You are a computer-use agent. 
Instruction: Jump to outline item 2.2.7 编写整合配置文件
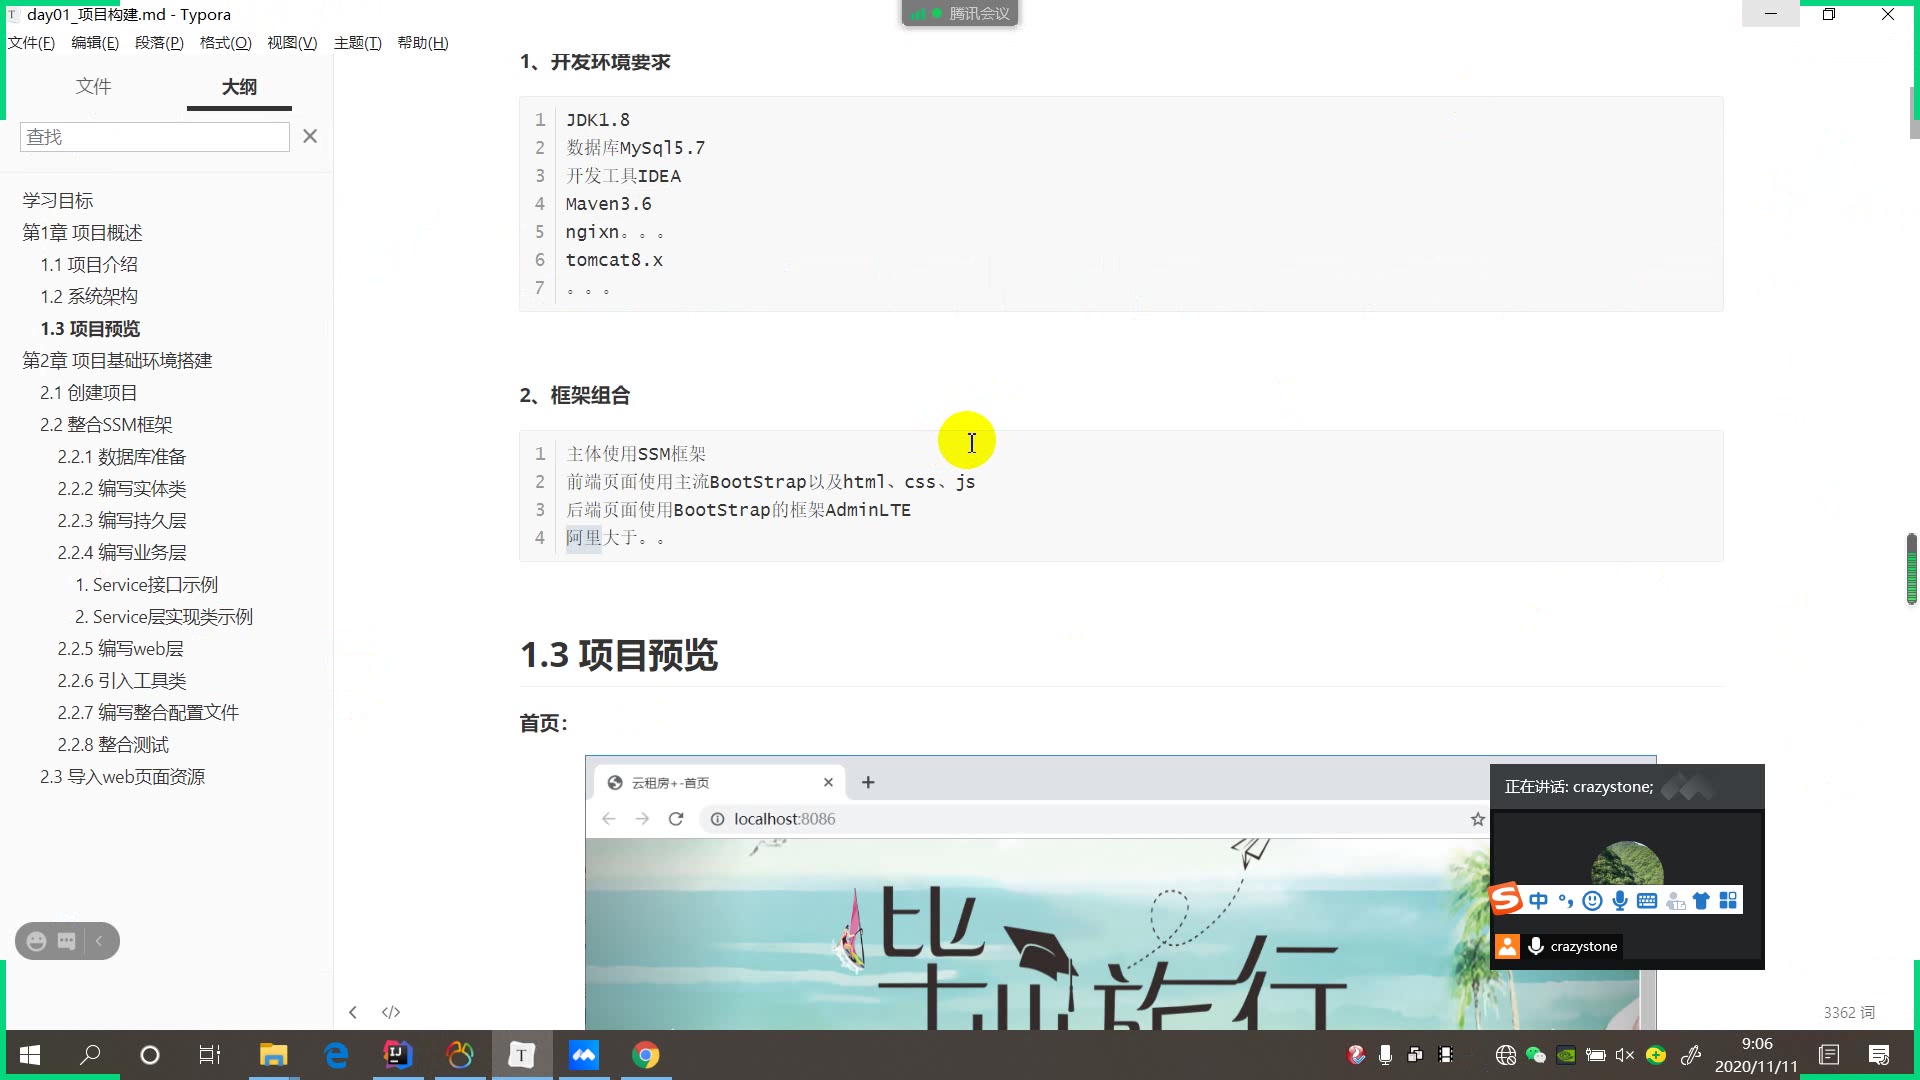point(148,713)
